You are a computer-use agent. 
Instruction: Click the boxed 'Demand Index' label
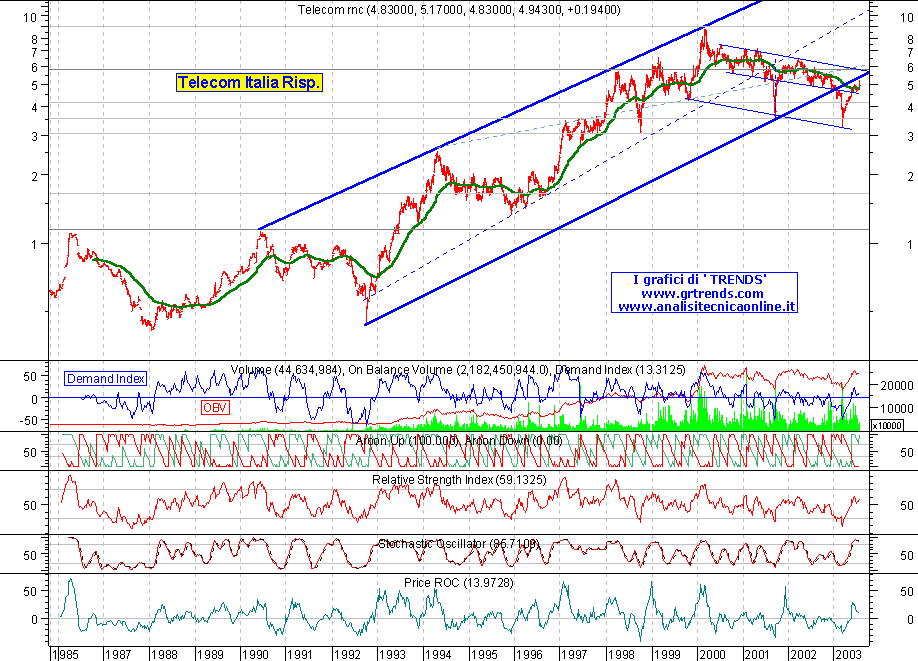pyautogui.click(x=105, y=379)
